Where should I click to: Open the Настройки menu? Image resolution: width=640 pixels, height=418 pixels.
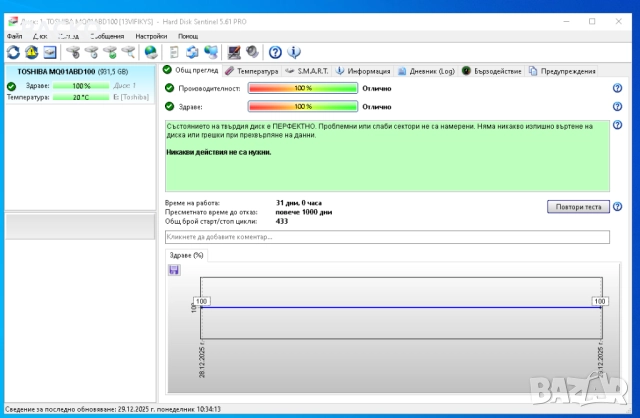pos(151,35)
